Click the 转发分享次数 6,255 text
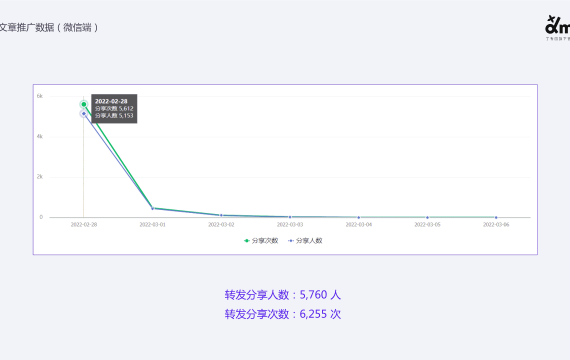The height and width of the screenshot is (360, 570). pos(282,314)
